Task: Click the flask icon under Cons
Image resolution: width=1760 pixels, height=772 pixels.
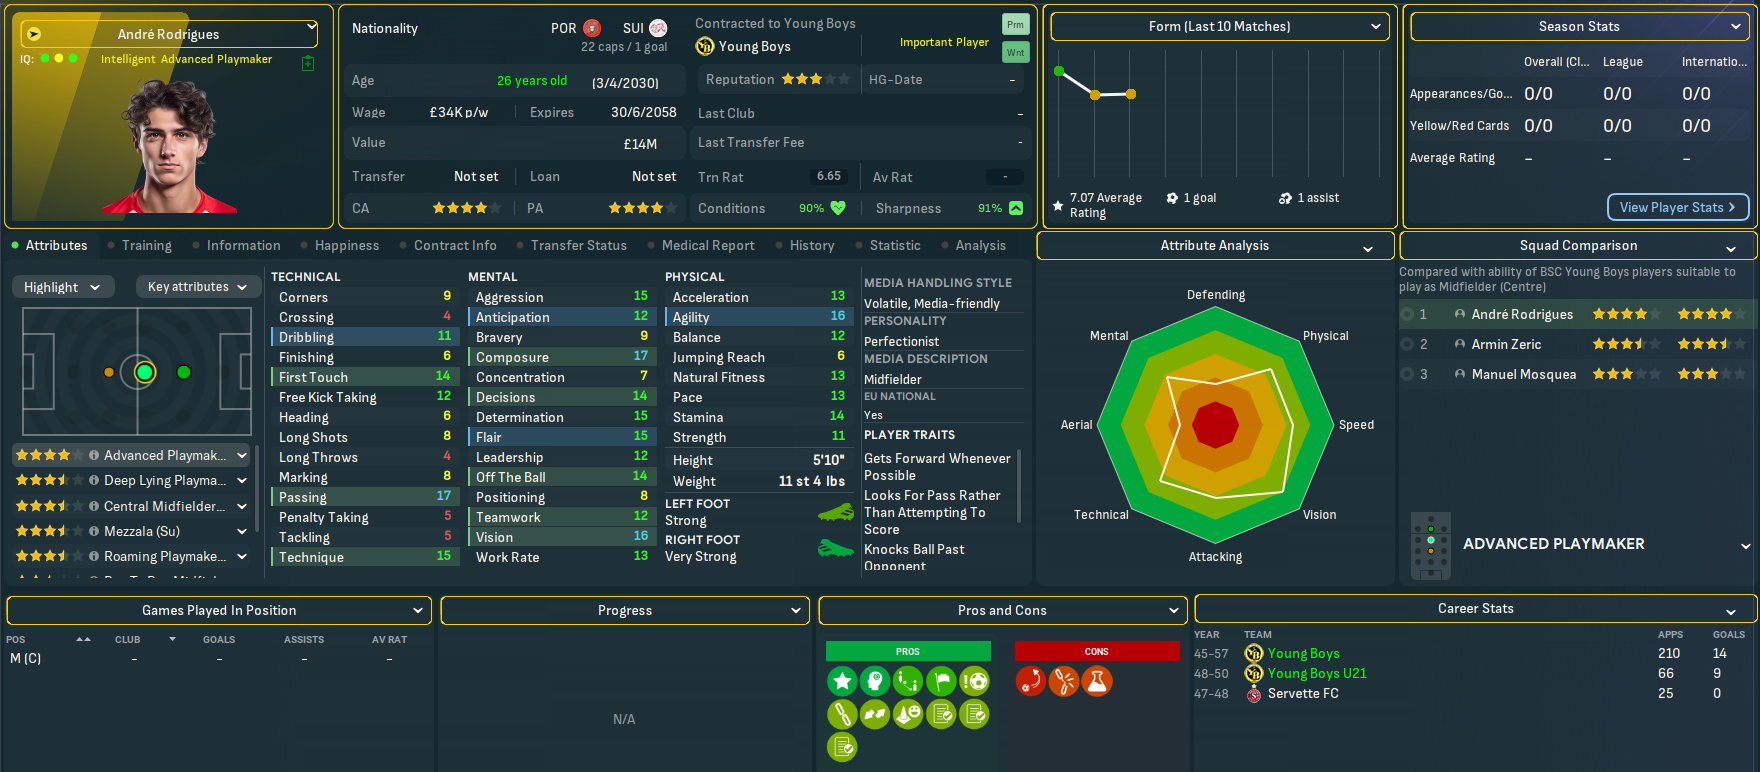Action: tap(1097, 682)
